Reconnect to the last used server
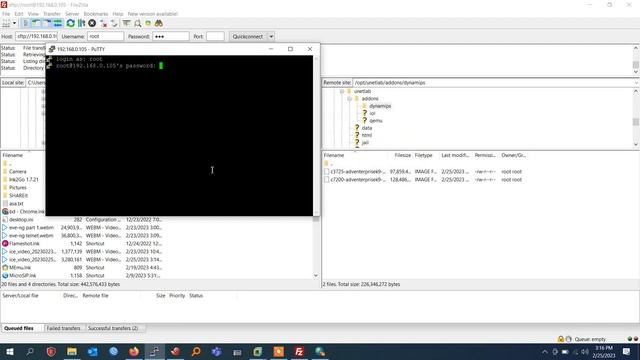The width and height of the screenshot is (640, 360). pyautogui.click(x=114, y=23)
